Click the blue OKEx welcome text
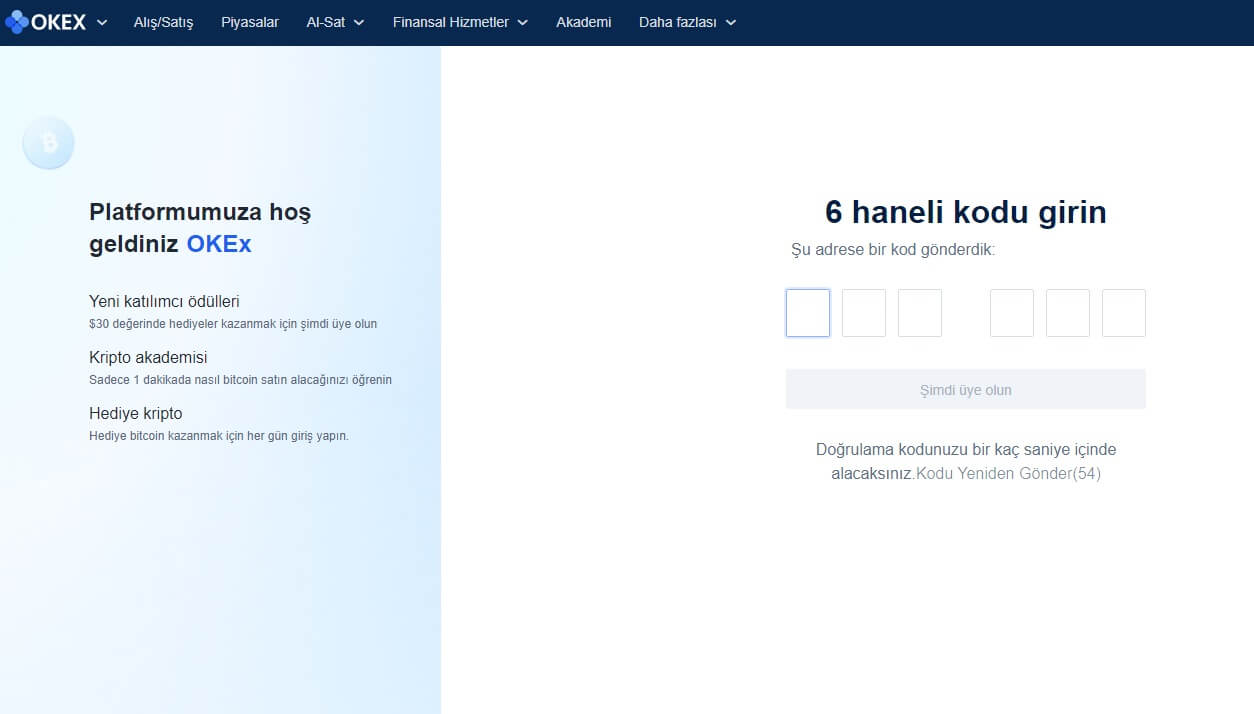This screenshot has height=714, width=1254. pos(219,244)
